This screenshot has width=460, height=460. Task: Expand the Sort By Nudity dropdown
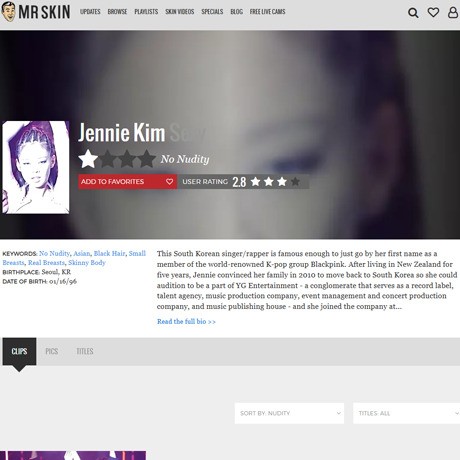[x=289, y=413]
